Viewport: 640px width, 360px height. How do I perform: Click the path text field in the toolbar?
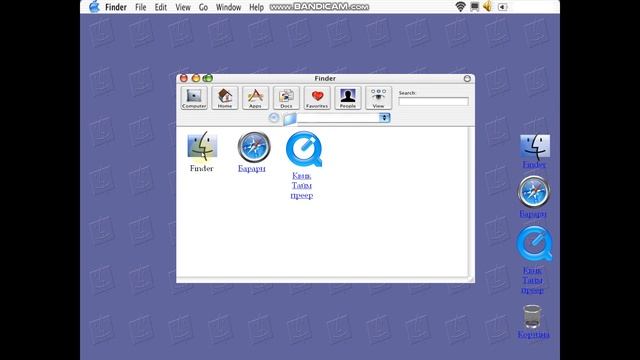[338, 118]
